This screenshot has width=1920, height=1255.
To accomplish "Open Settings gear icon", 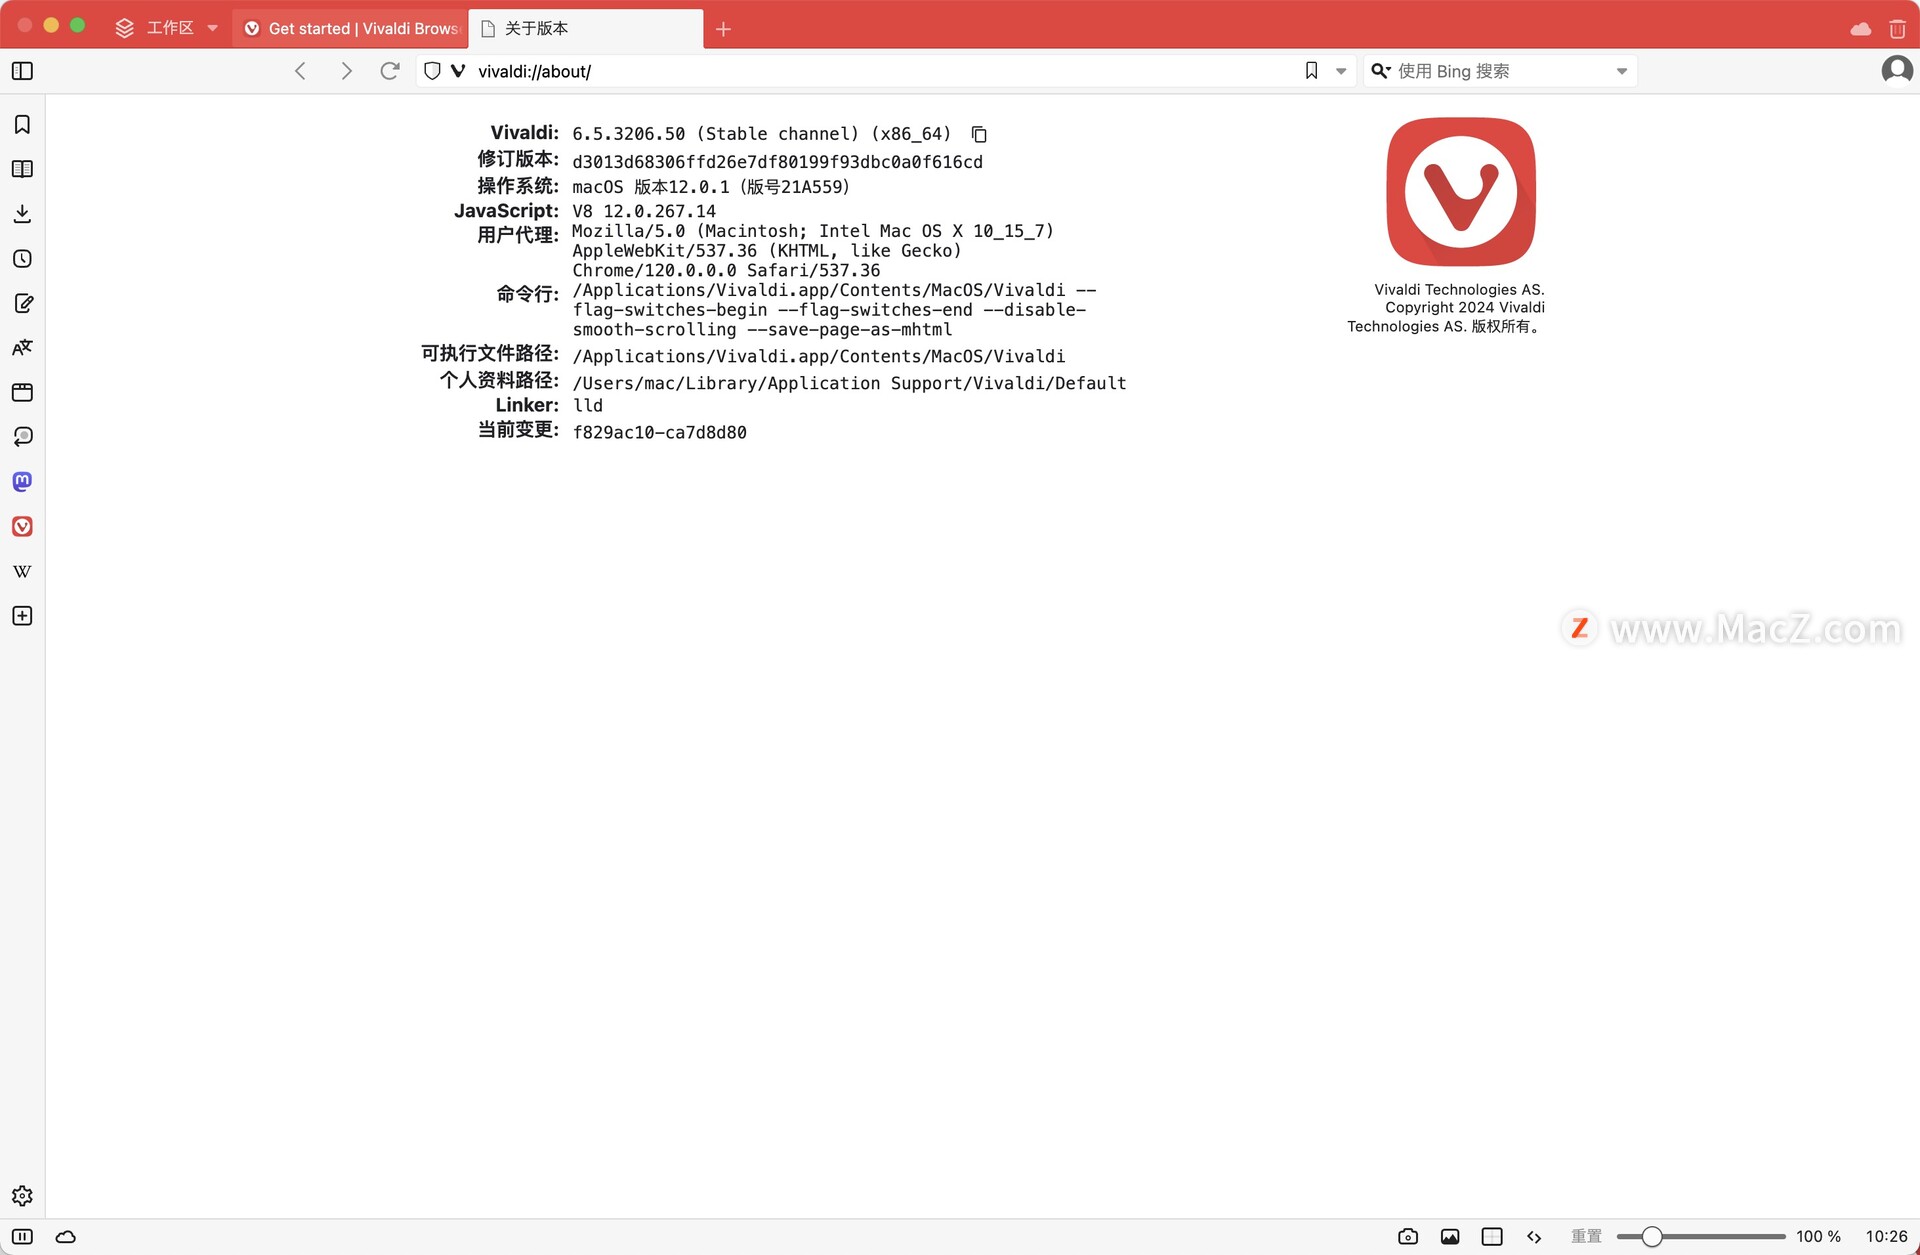I will (22, 1196).
